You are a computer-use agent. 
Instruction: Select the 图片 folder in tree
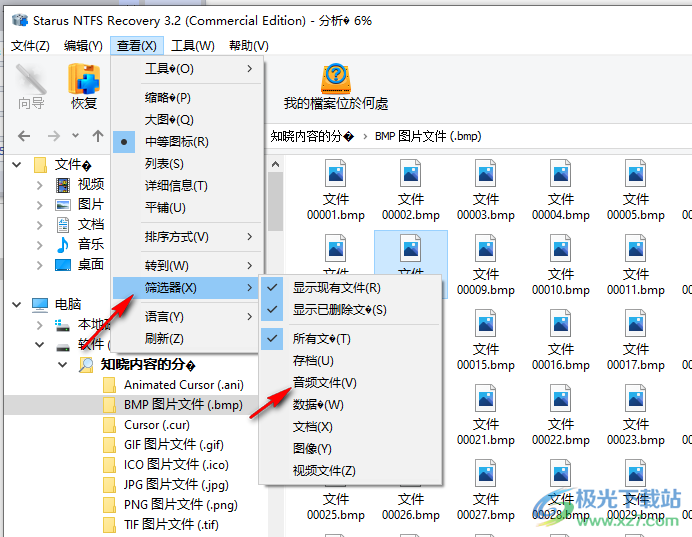click(80, 204)
